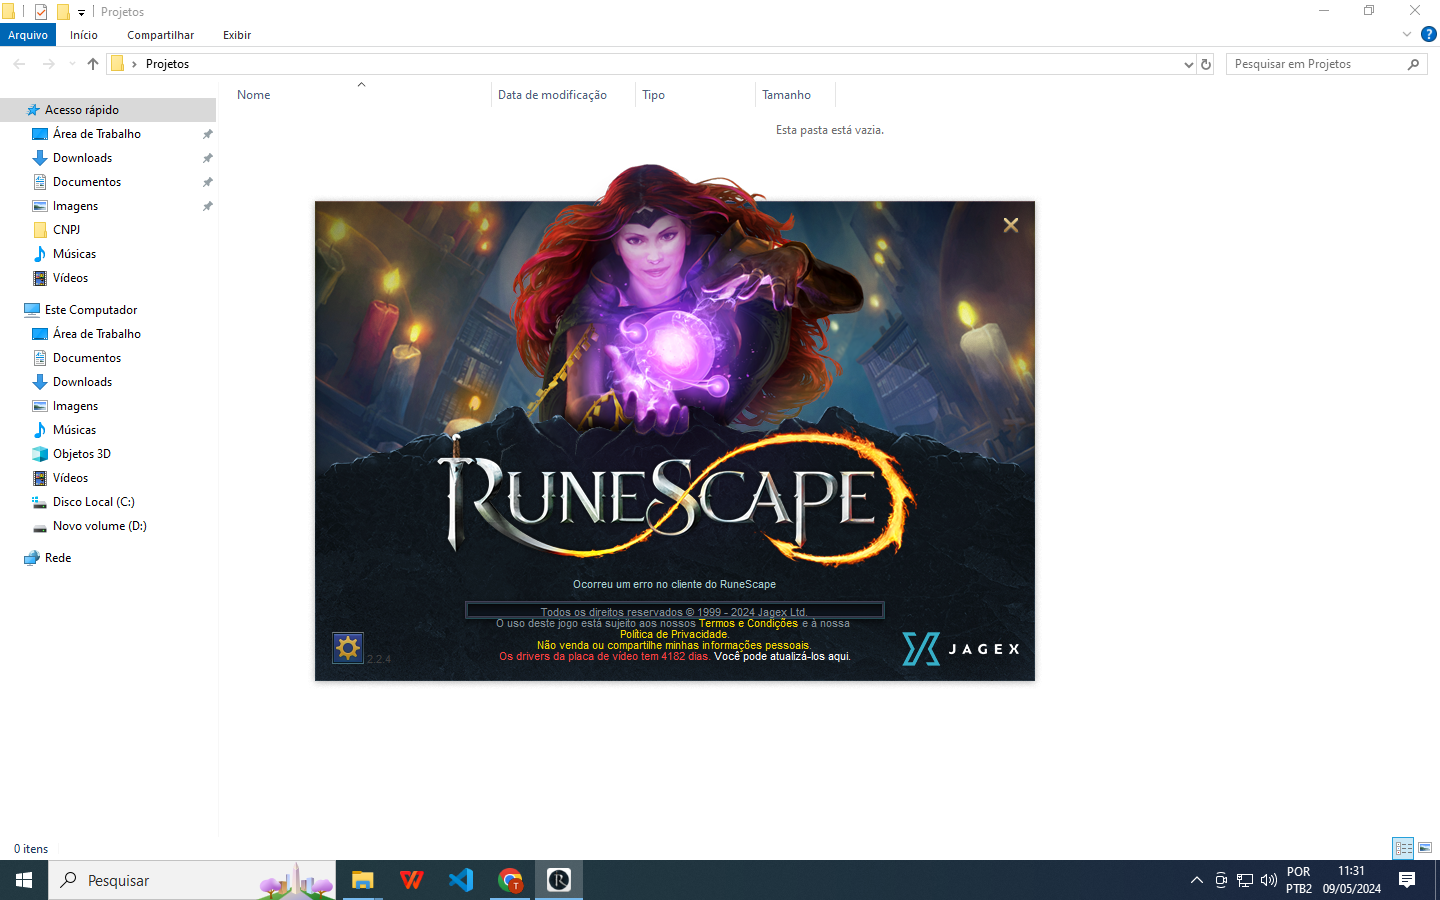Click 'Não venda ou compartilhe minhas informações pessoais'
1440x900 pixels.
(x=674, y=645)
